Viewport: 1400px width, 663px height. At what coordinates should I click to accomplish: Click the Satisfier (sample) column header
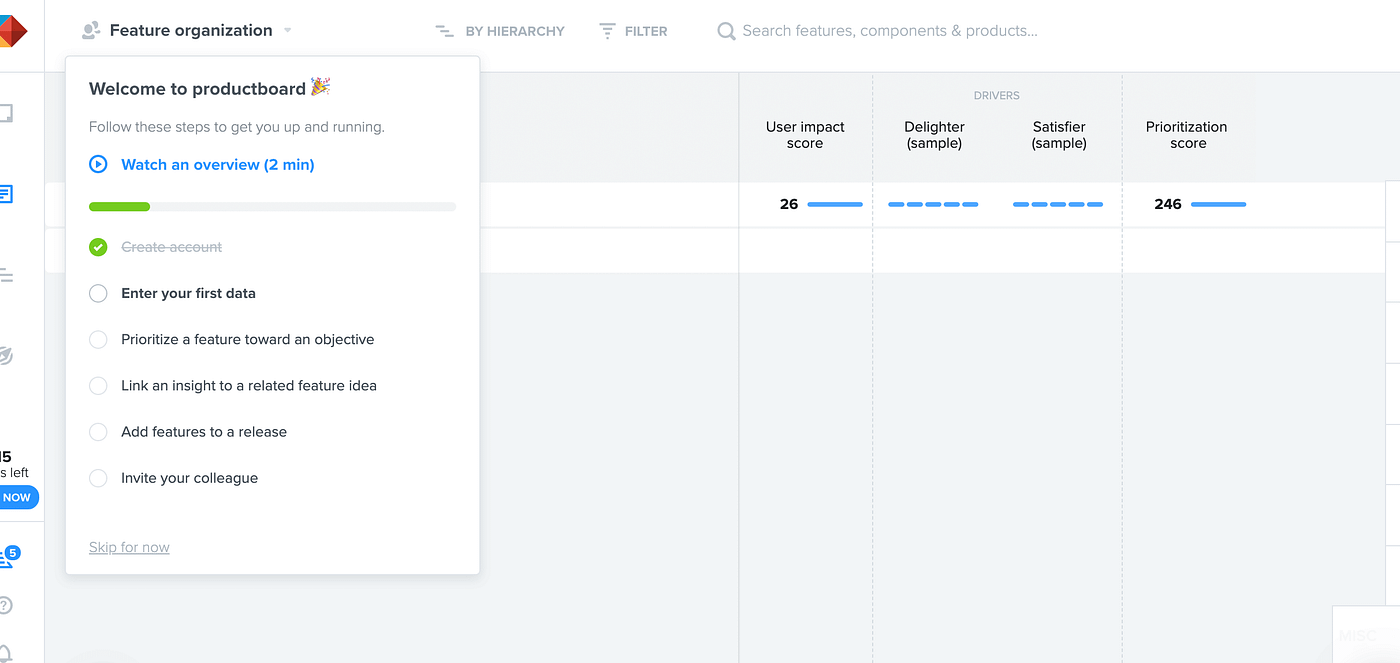point(1059,135)
